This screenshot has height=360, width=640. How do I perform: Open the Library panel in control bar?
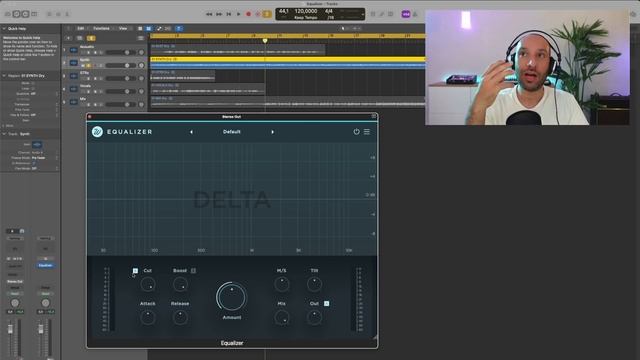pyautogui.click(x=7, y=14)
